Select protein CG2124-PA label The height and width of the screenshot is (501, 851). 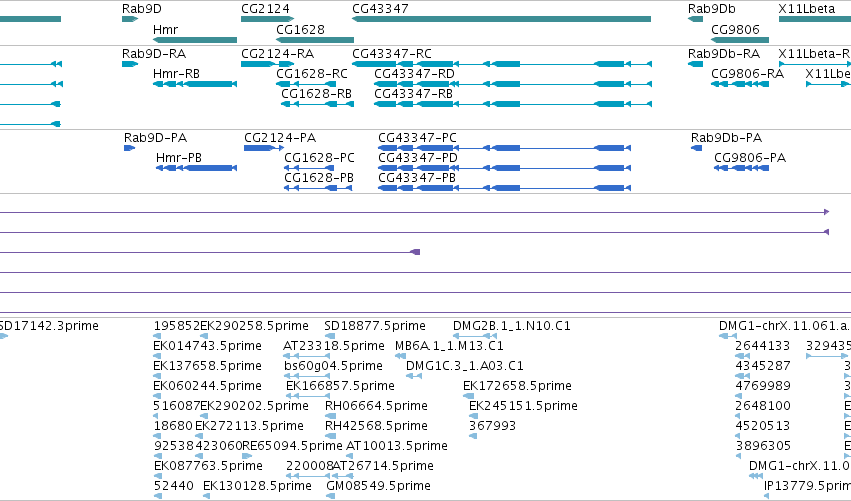coord(280,137)
